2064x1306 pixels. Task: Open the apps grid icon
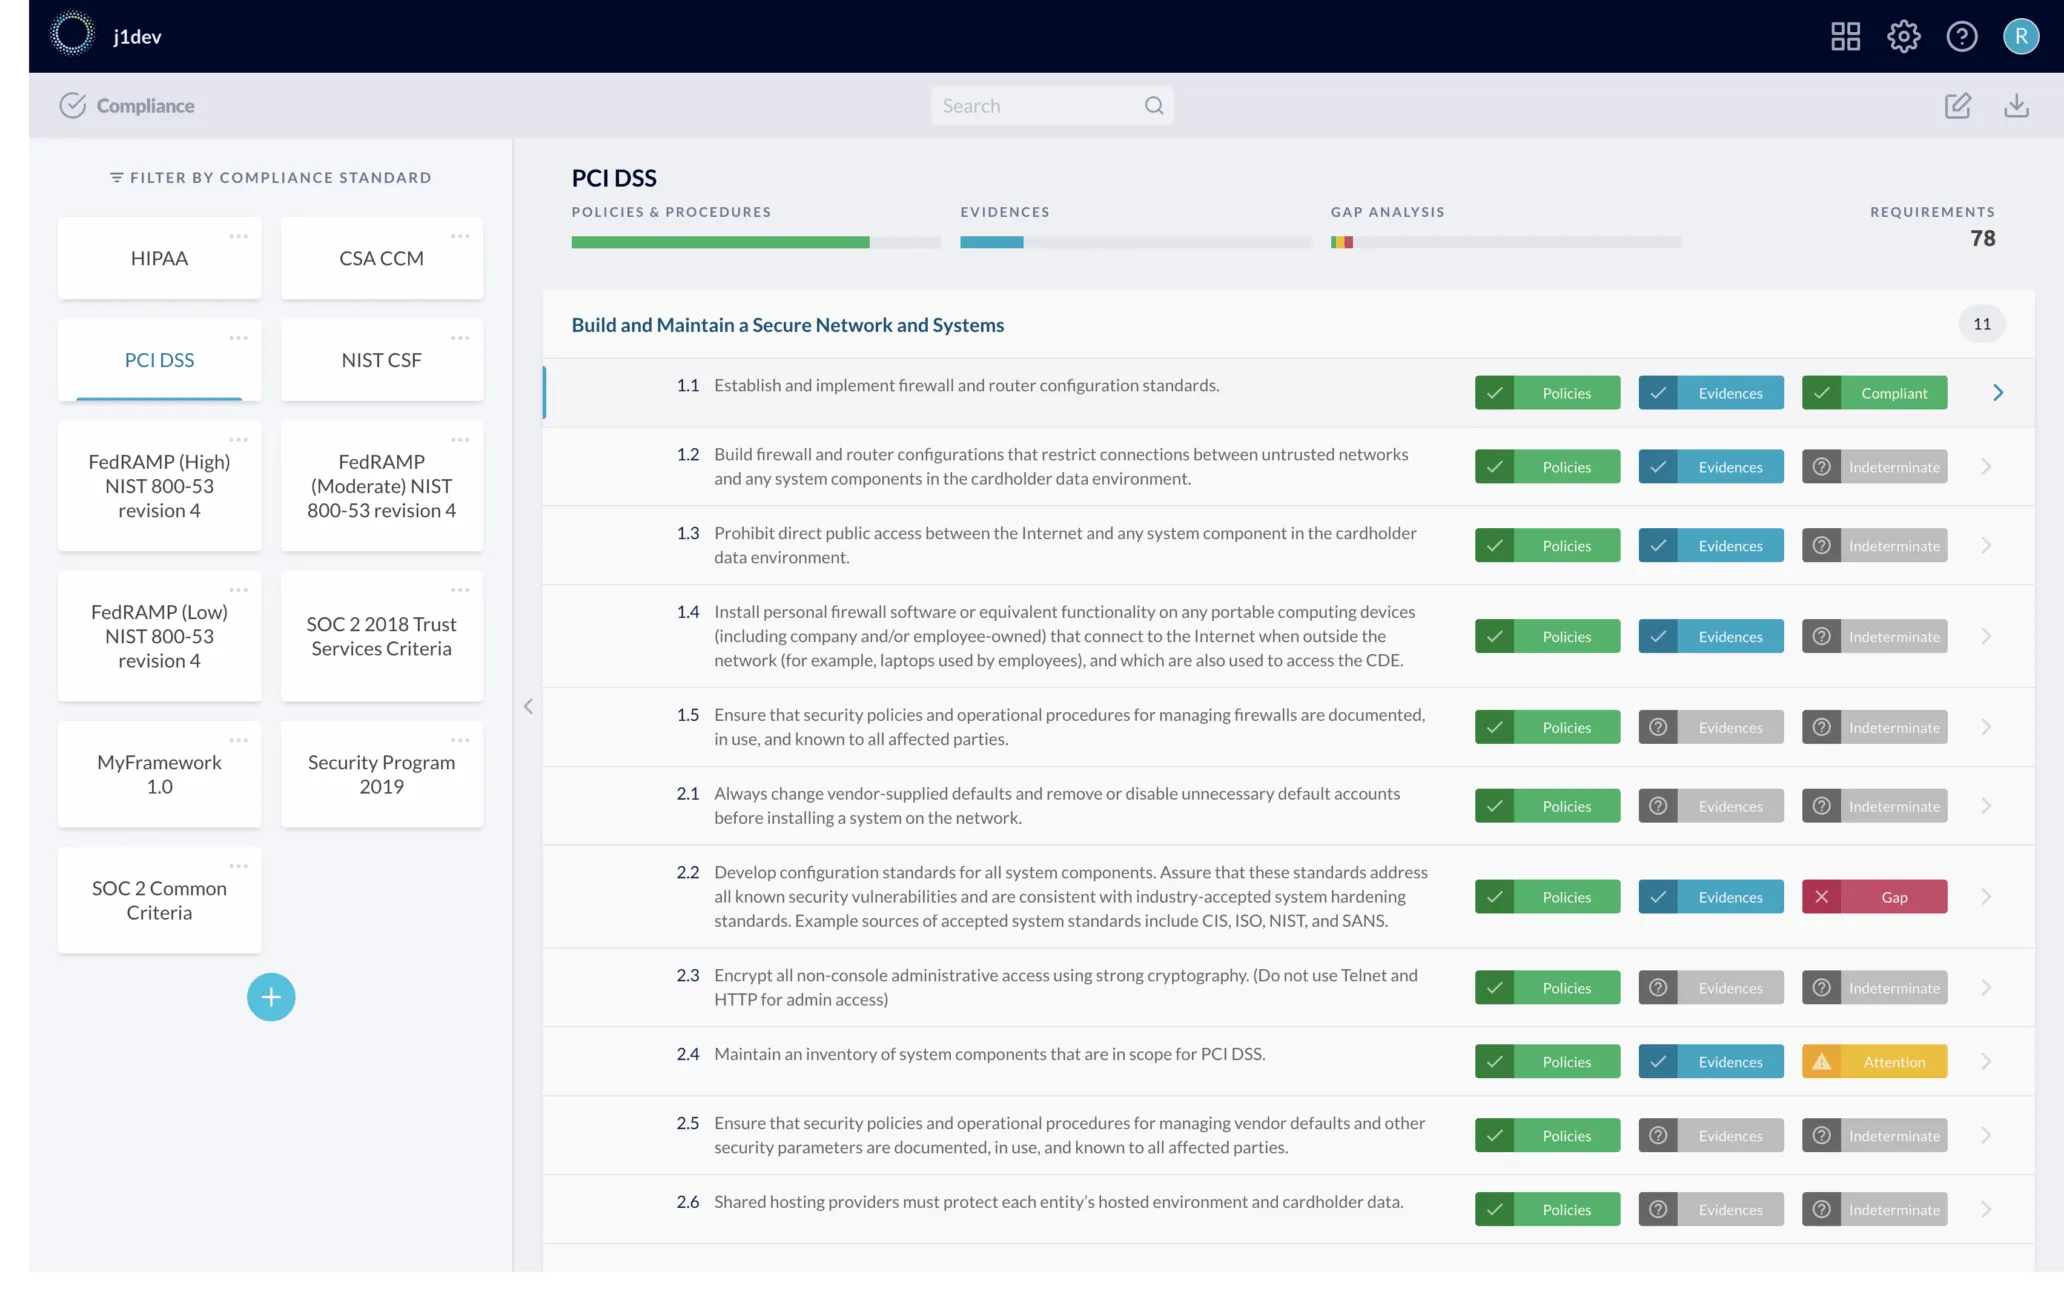(x=1845, y=37)
